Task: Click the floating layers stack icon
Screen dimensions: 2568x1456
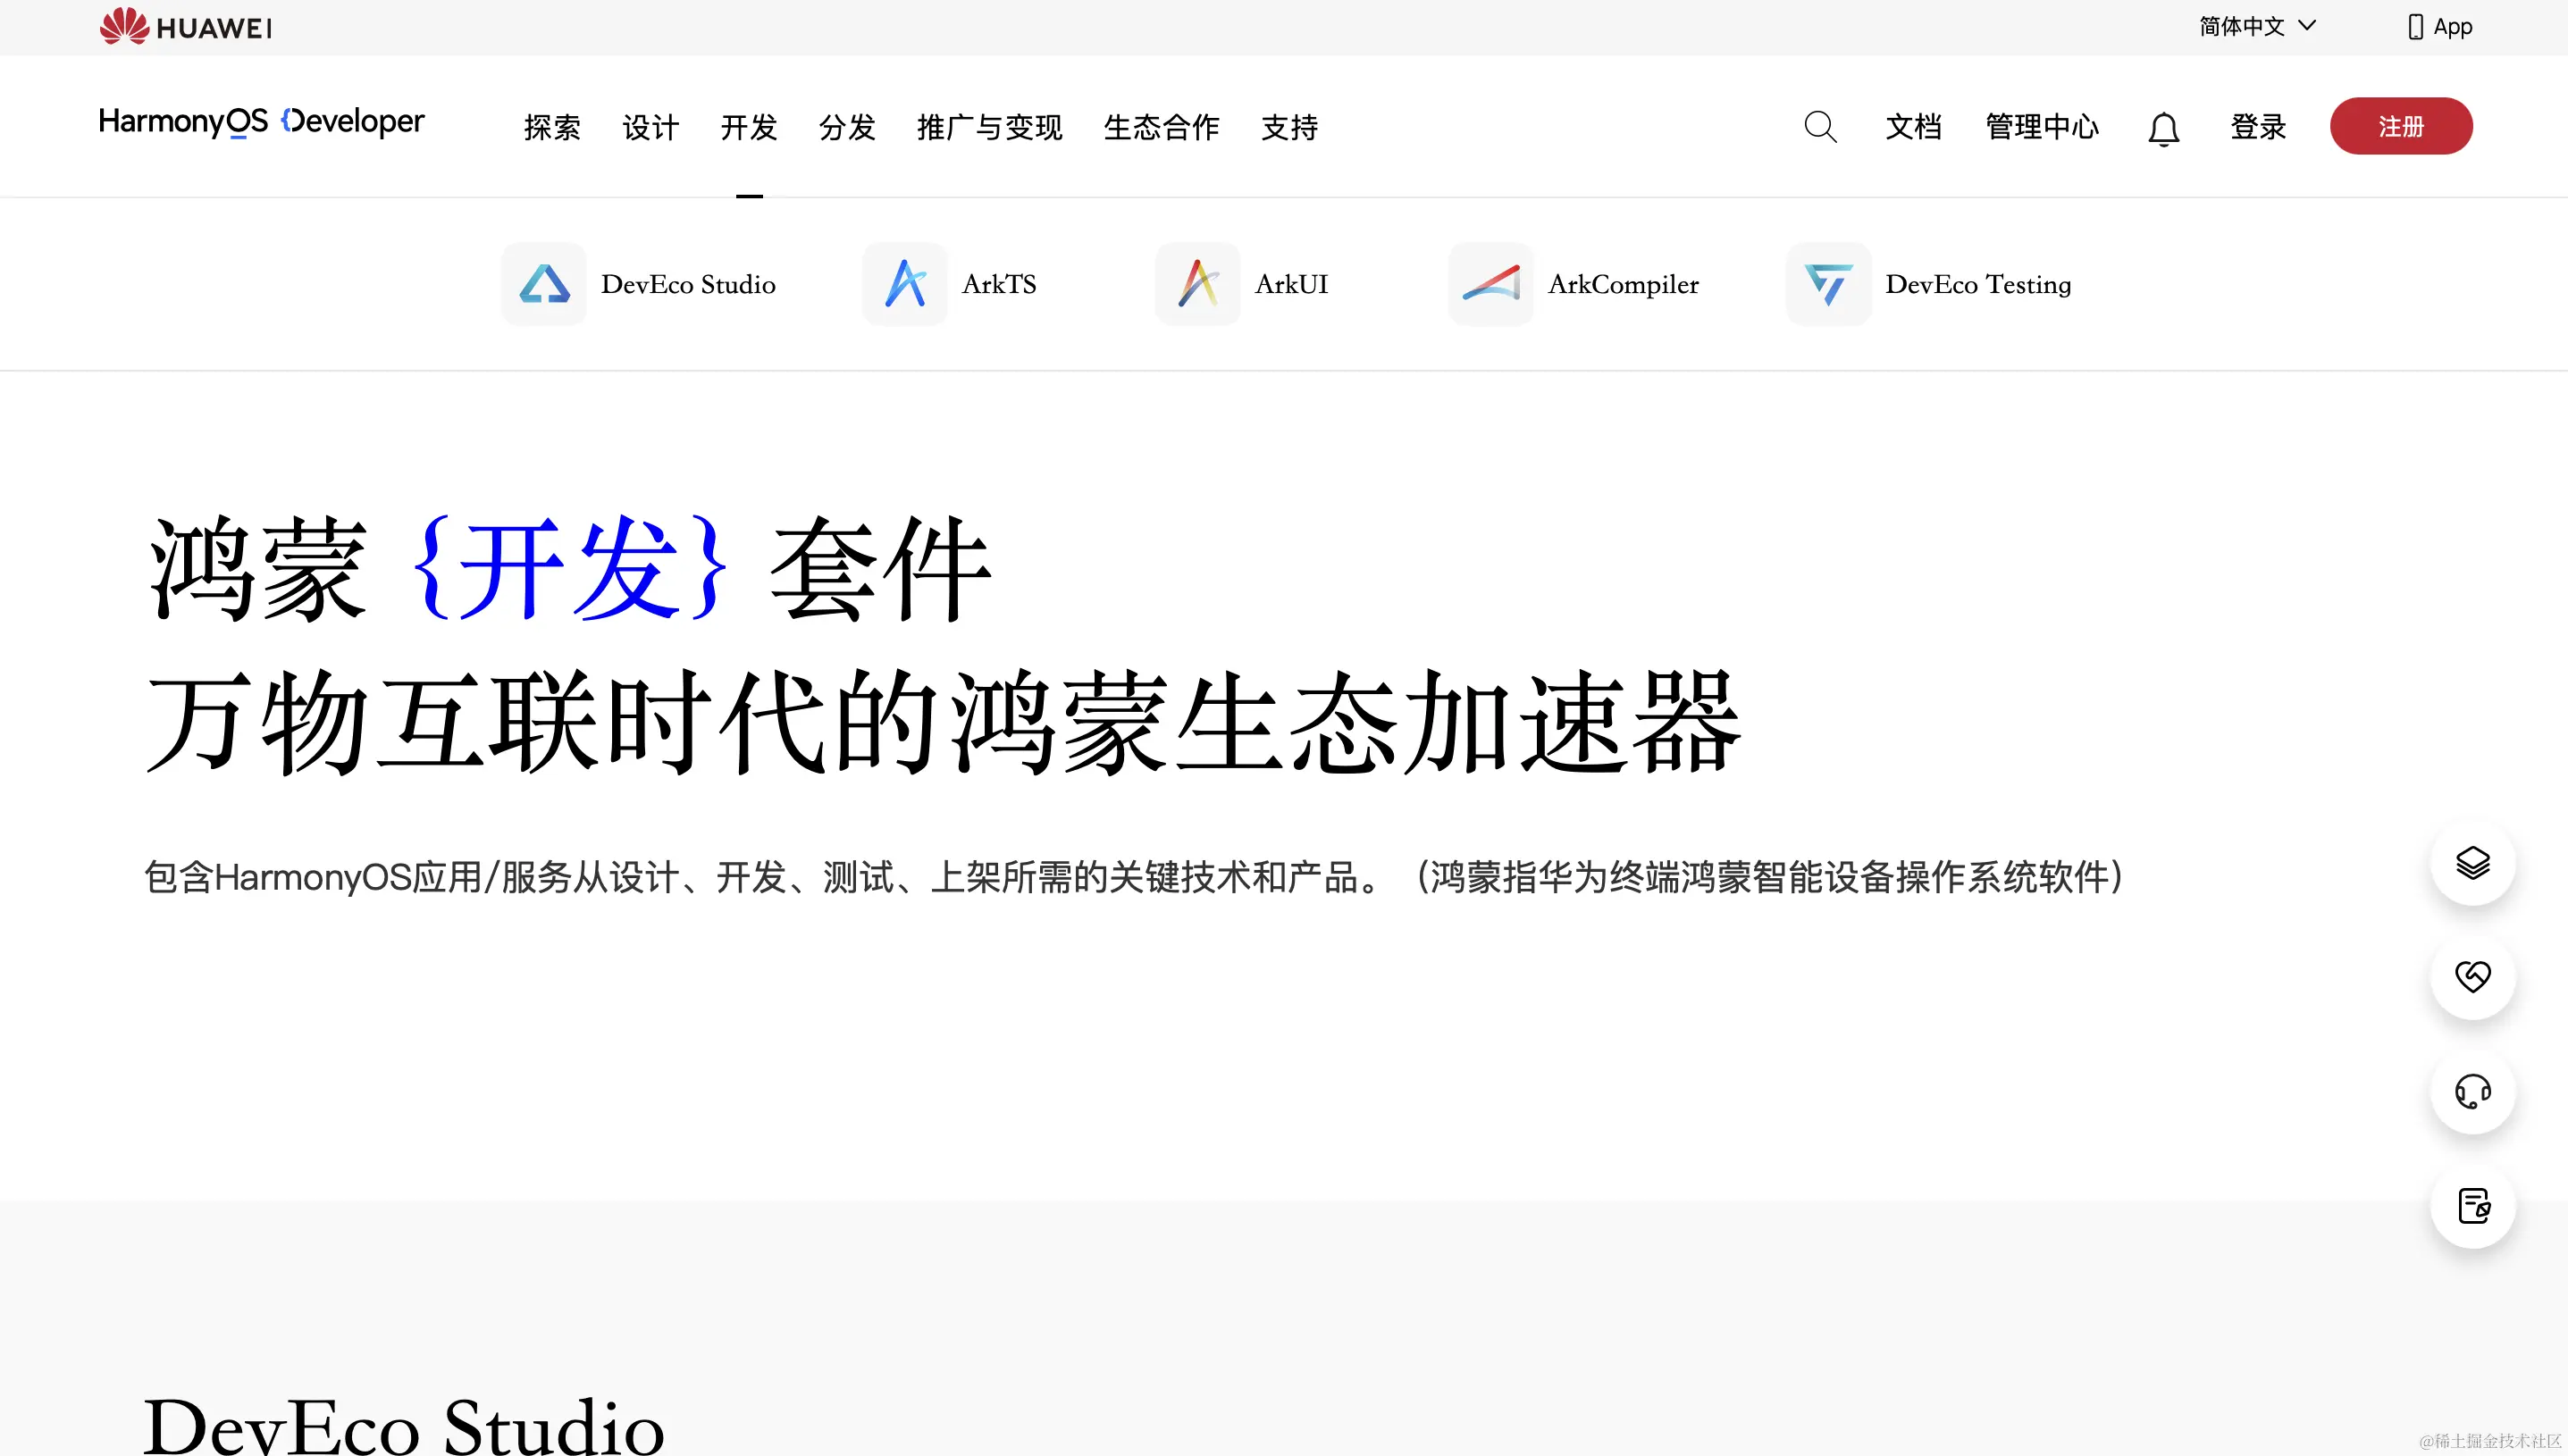Action: pyautogui.click(x=2472, y=863)
